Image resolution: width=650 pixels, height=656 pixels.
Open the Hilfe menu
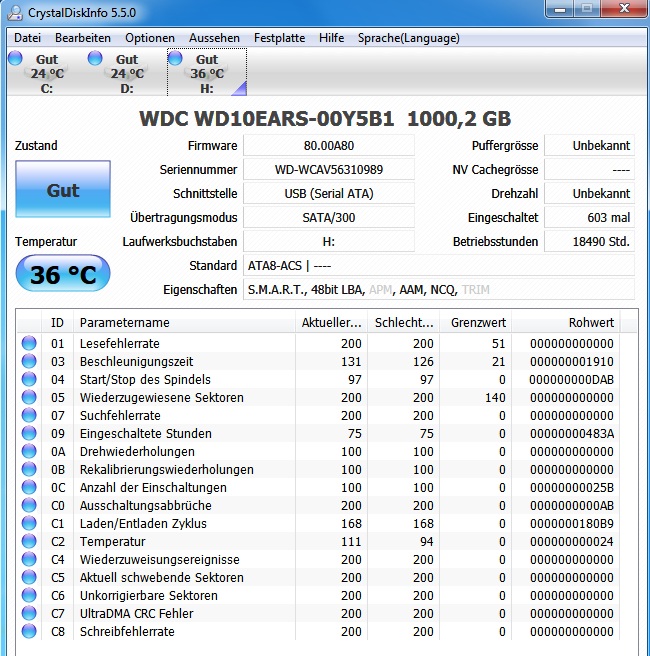pyautogui.click(x=331, y=38)
